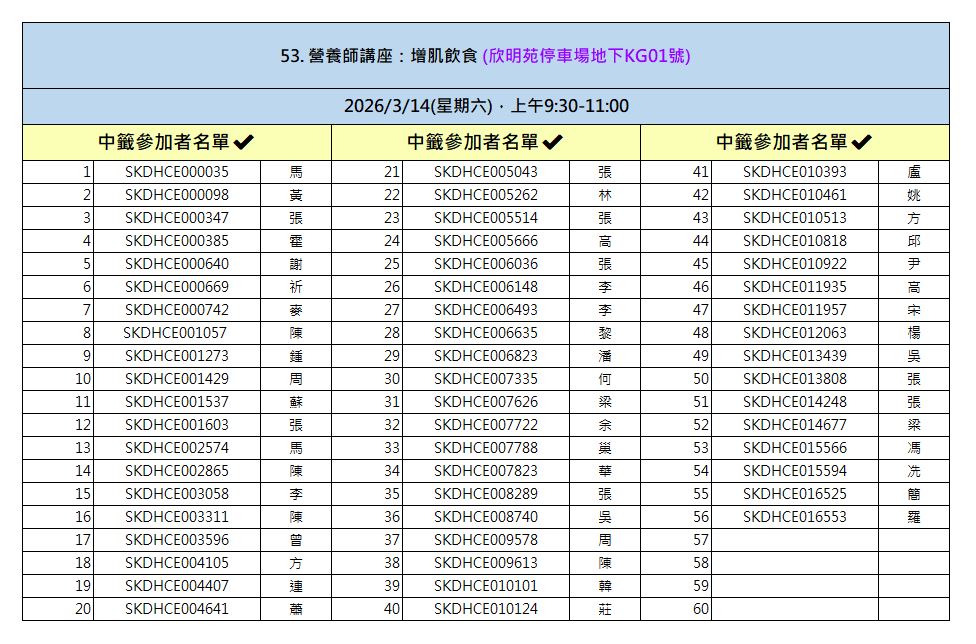Select the surname cell 霍
976x644 pixels.
pyautogui.click(x=295, y=241)
